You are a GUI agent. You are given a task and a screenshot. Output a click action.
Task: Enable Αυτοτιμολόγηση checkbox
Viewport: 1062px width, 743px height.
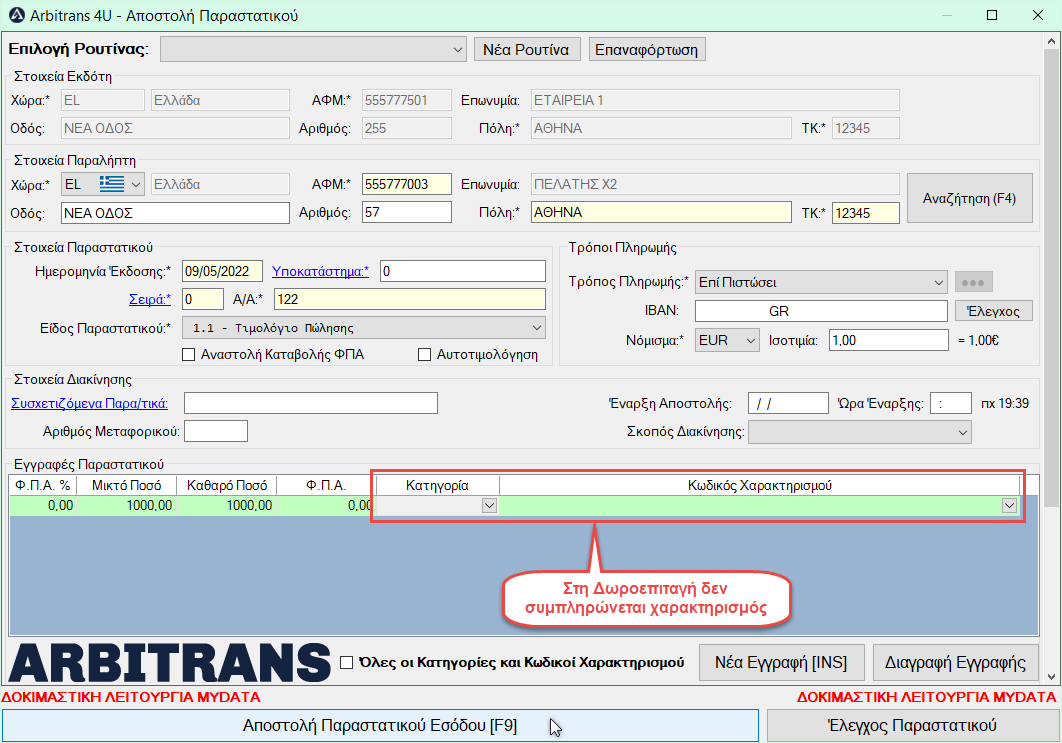coord(425,354)
